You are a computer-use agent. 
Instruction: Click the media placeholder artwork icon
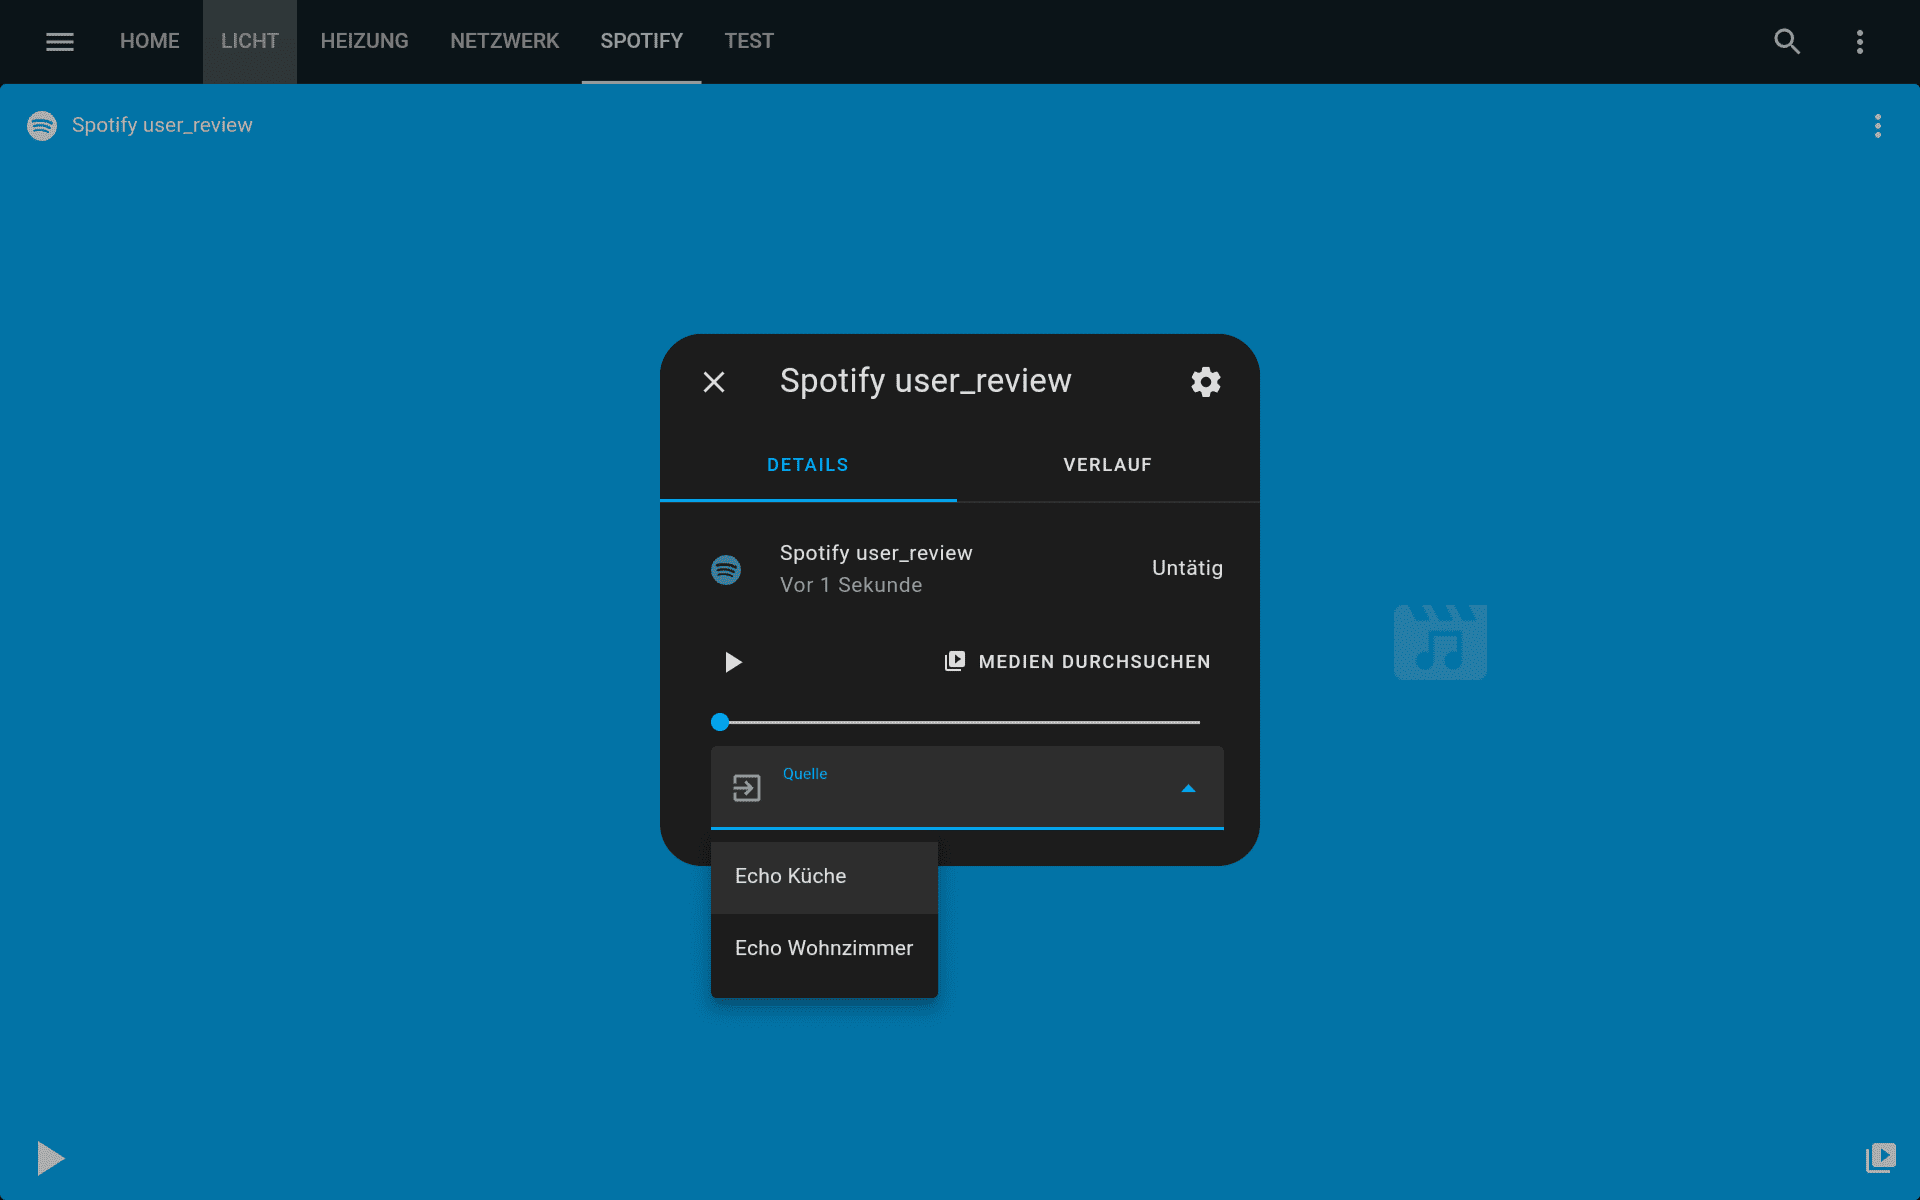click(x=1440, y=642)
